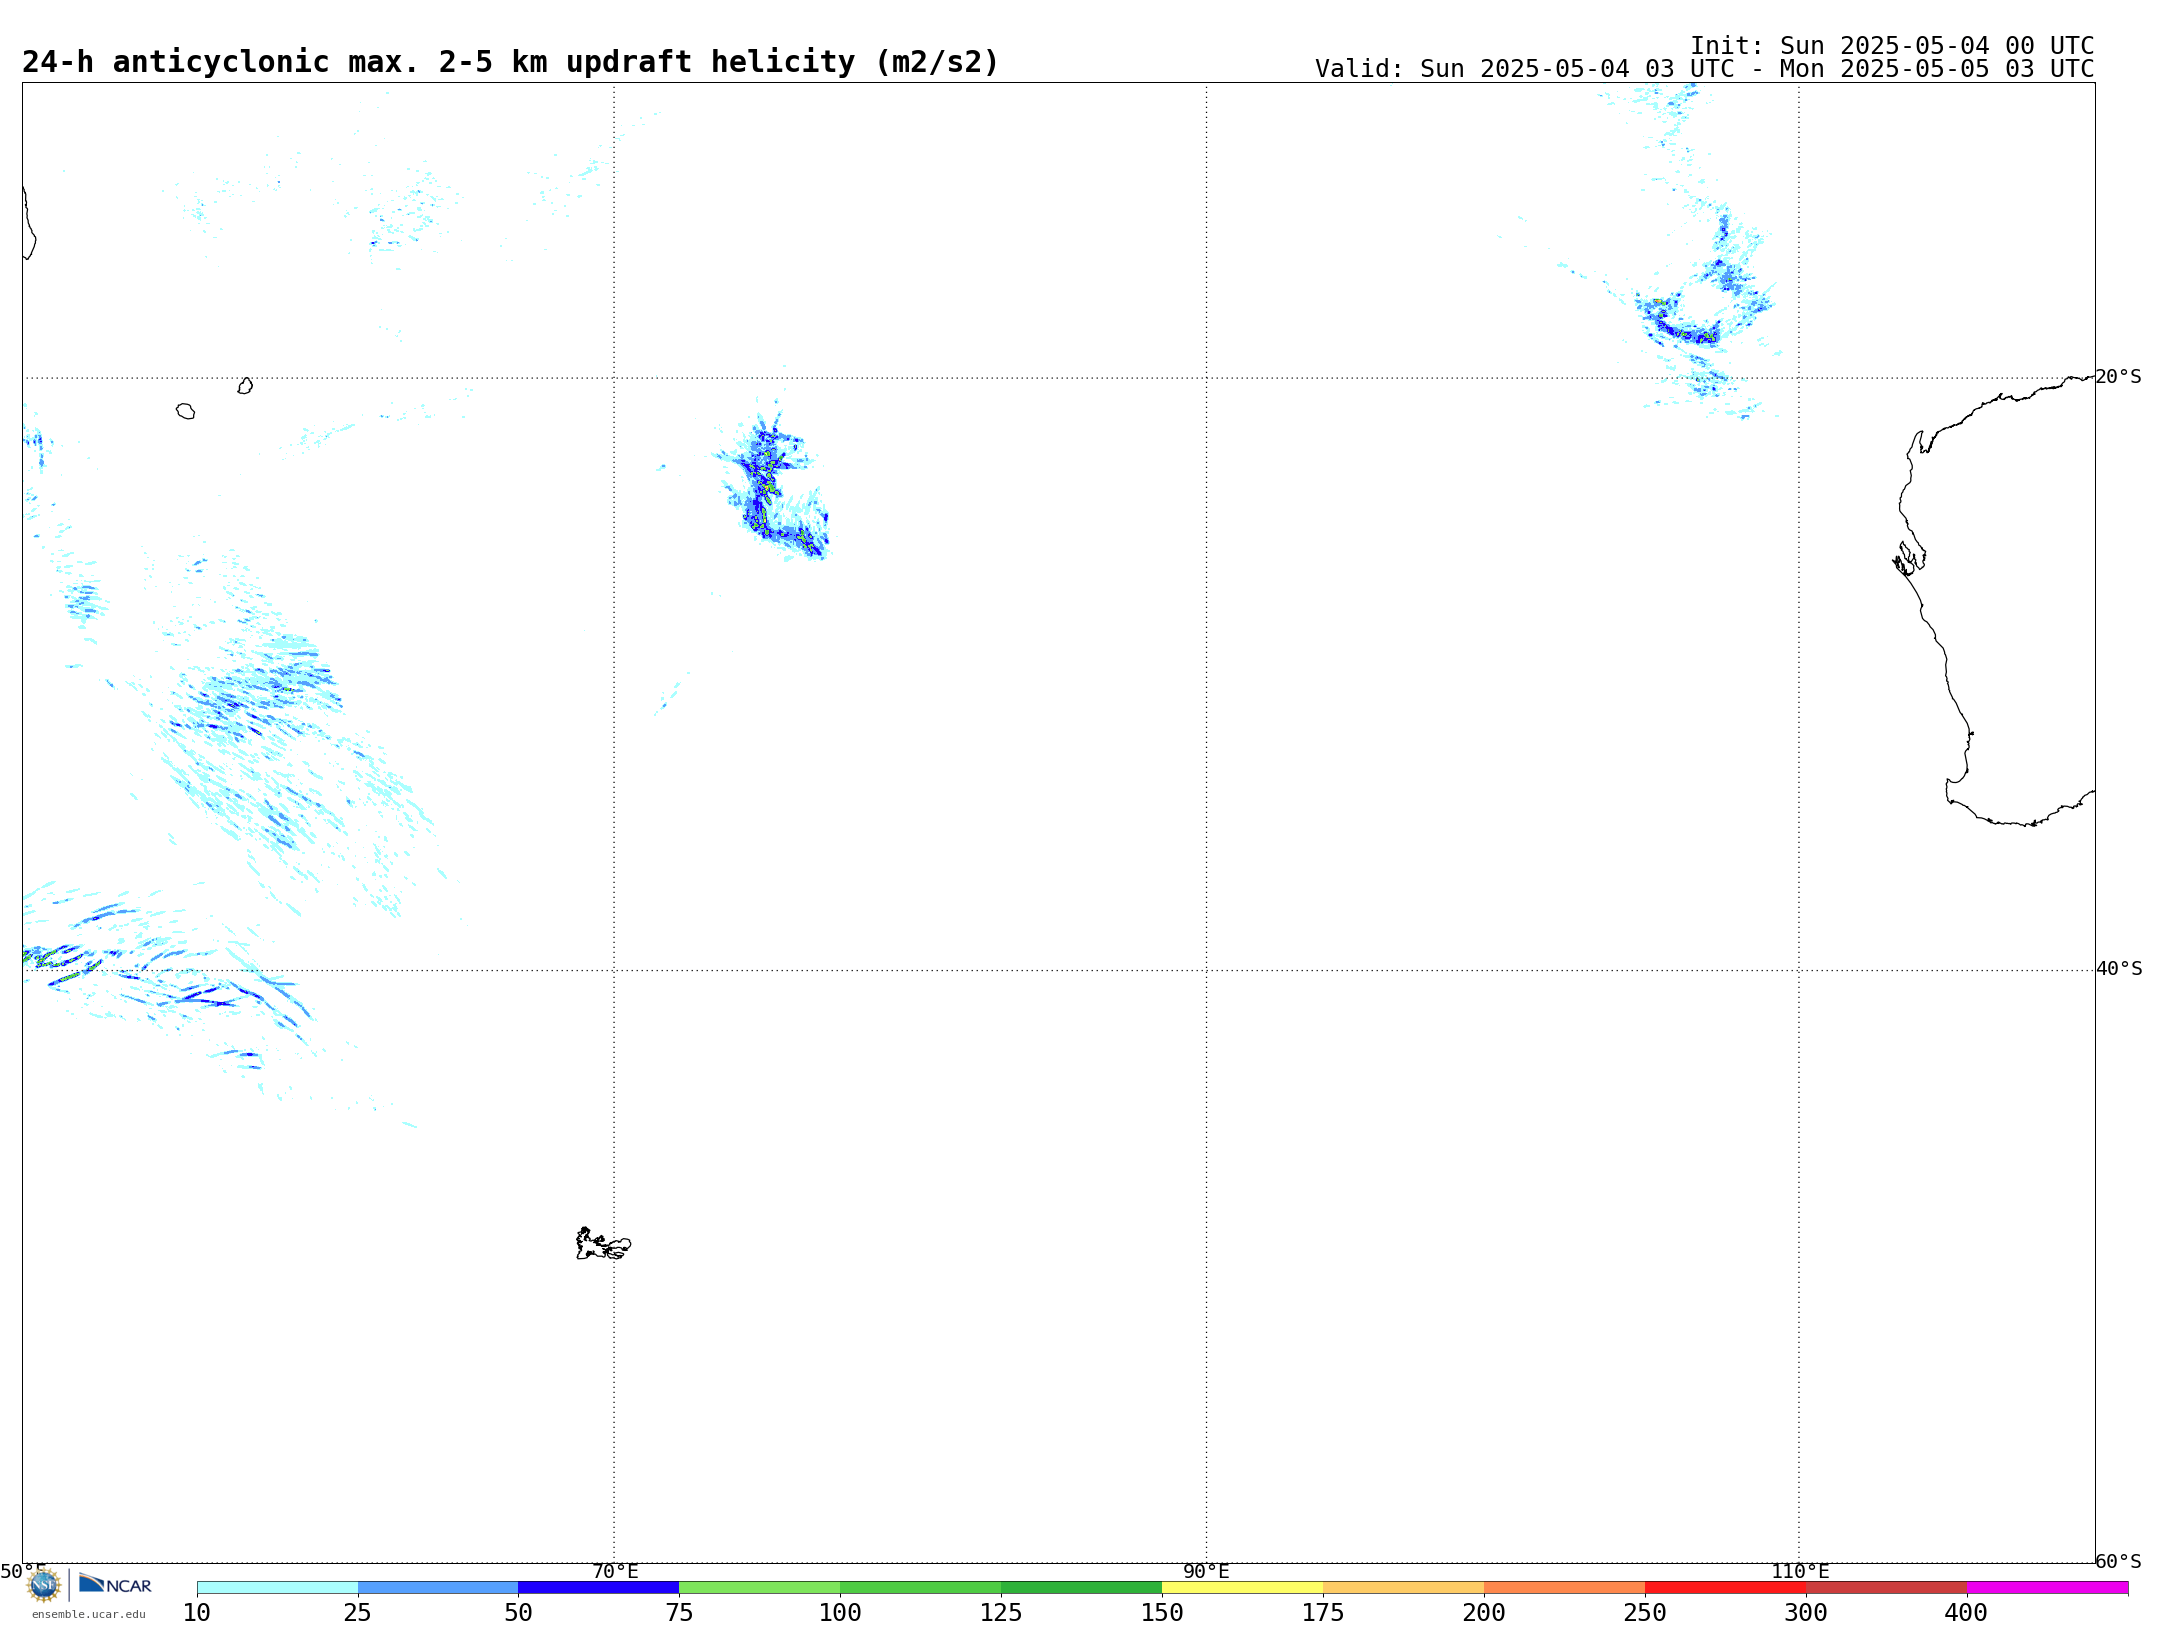Select the 10-25 light cyan colorbar segment
The image size is (2160, 1626).
[277, 1588]
